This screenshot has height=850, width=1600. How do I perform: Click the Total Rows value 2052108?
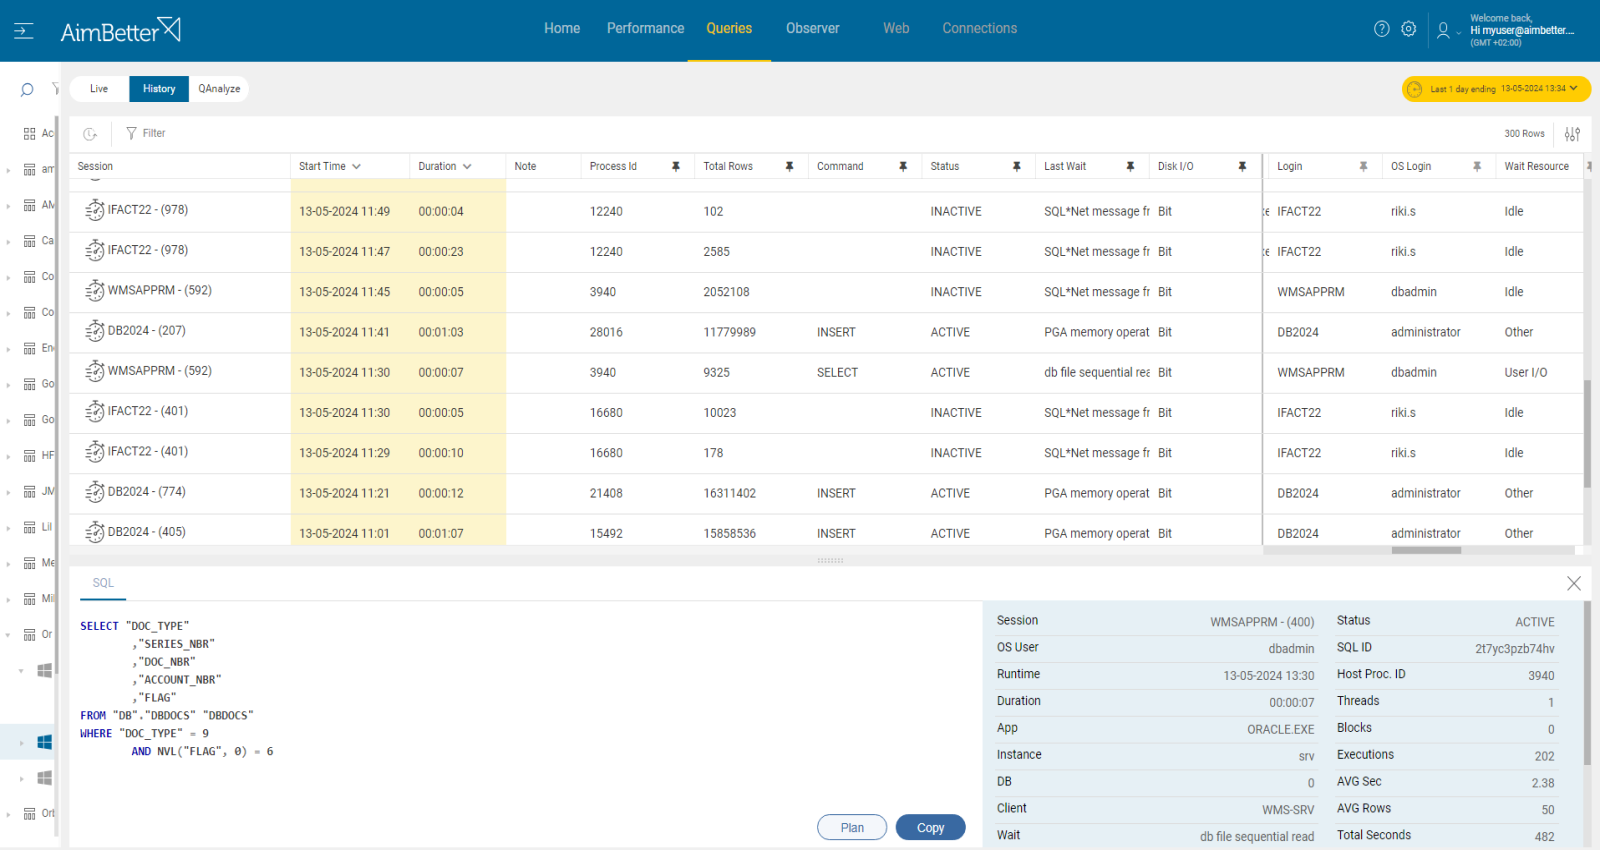click(x=726, y=292)
